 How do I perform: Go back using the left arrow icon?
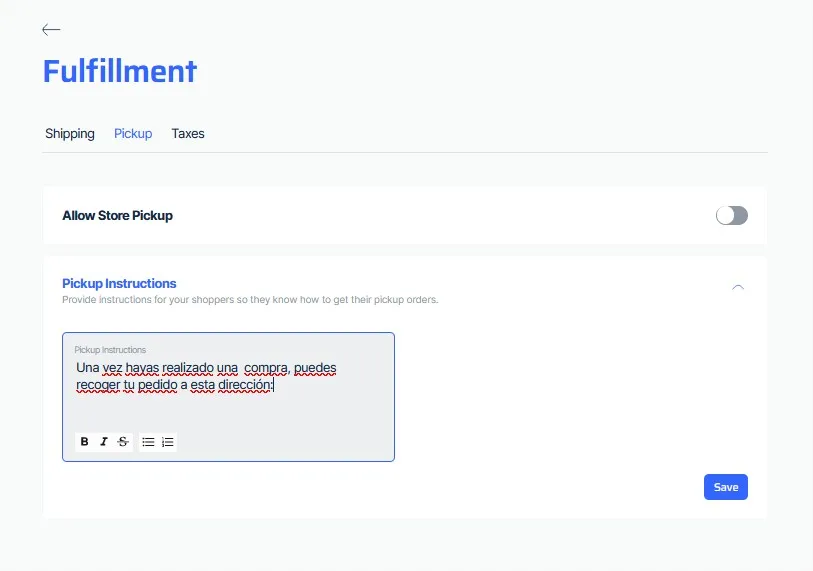pyautogui.click(x=51, y=30)
